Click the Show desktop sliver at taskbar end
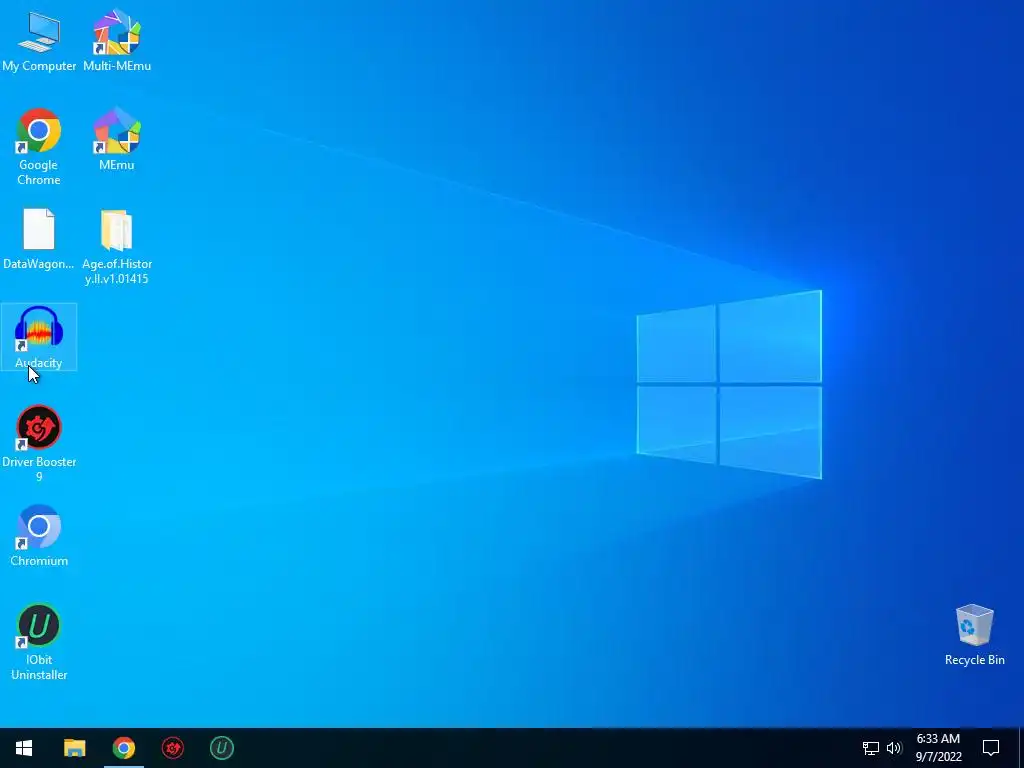The image size is (1024, 768). (1021, 748)
